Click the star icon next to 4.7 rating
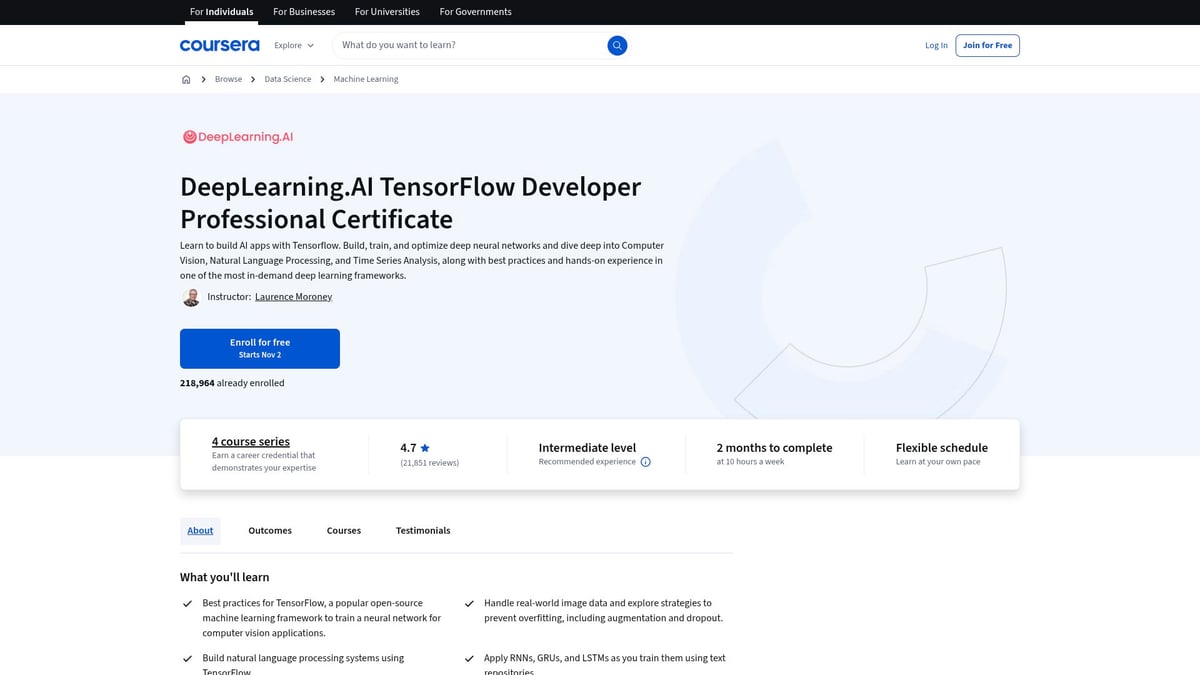Screen dimensions: 1200x675 [425, 448]
